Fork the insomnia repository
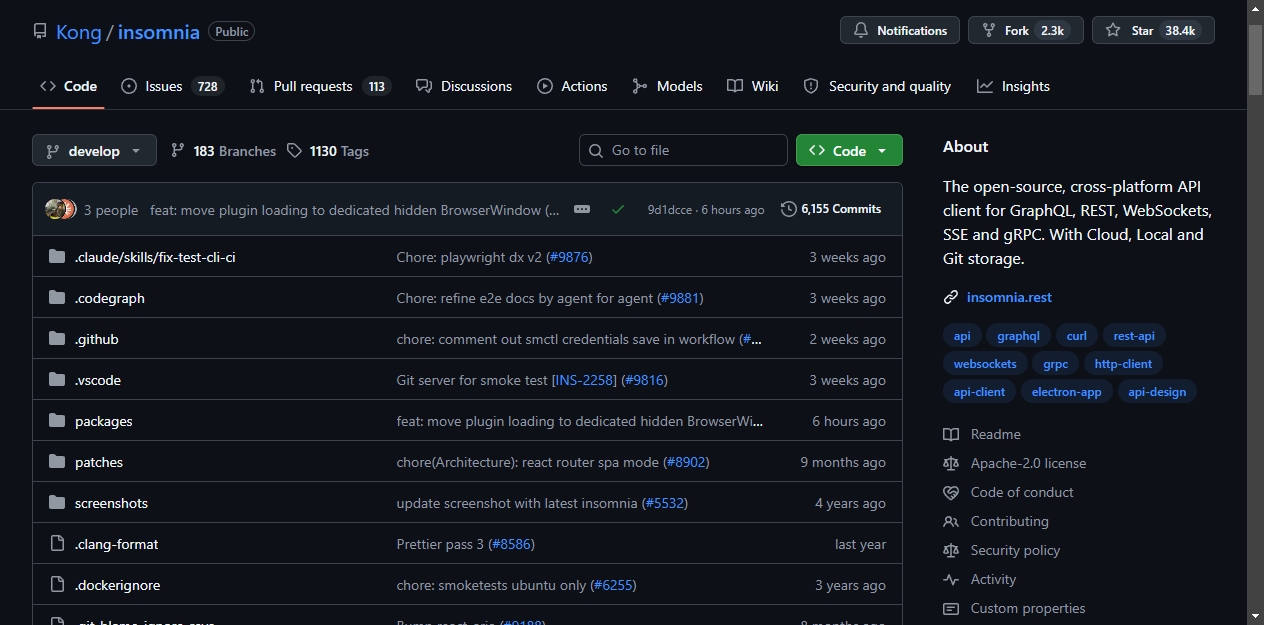Image resolution: width=1264 pixels, height=625 pixels. pyautogui.click(x=1026, y=31)
